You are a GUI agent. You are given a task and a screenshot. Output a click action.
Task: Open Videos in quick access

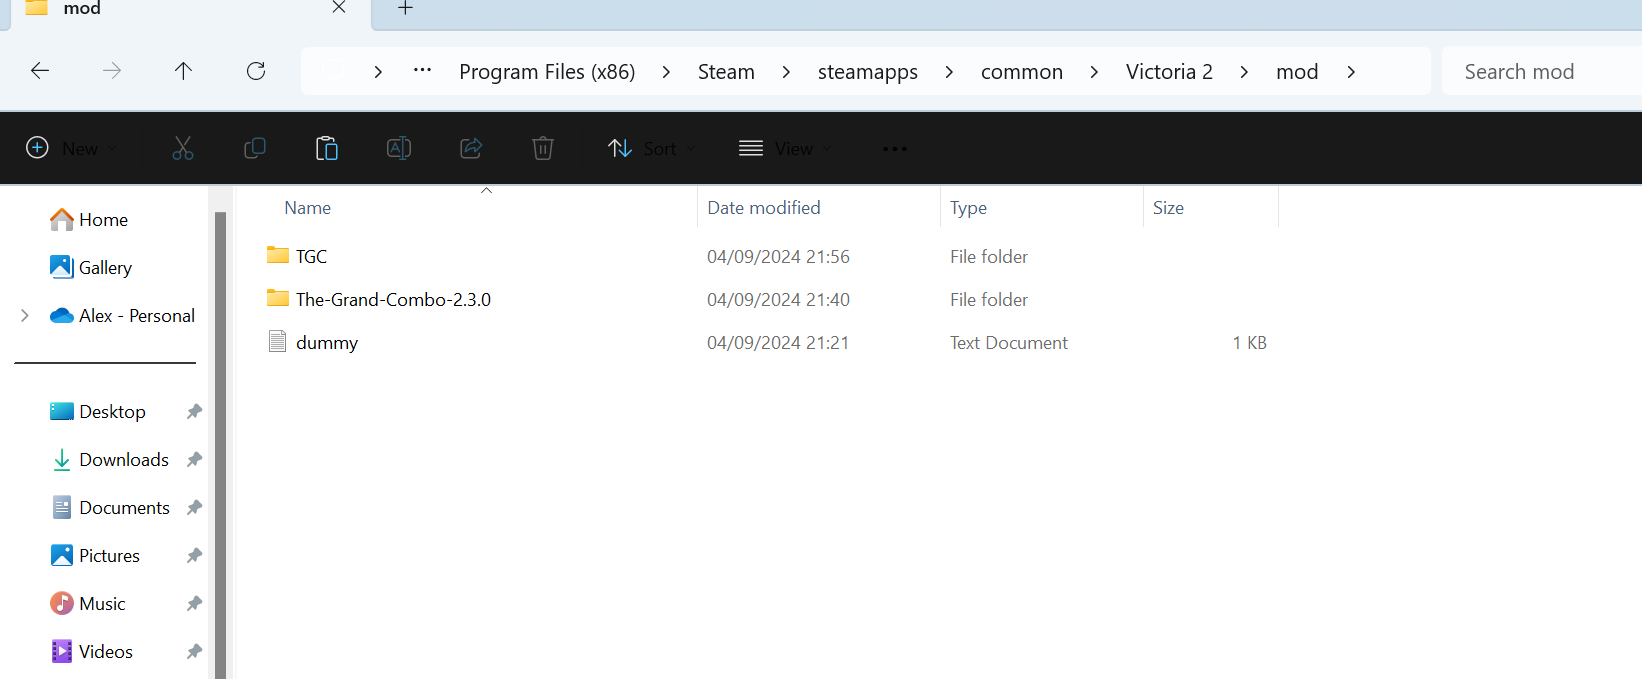point(91,651)
